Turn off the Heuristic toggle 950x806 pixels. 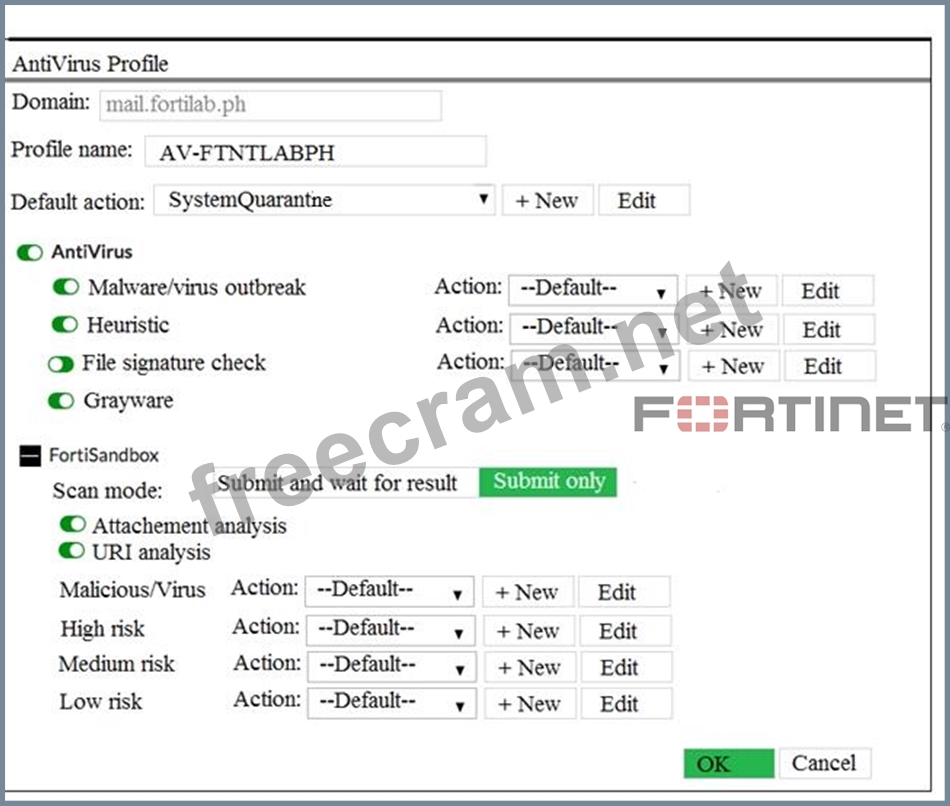(65, 325)
